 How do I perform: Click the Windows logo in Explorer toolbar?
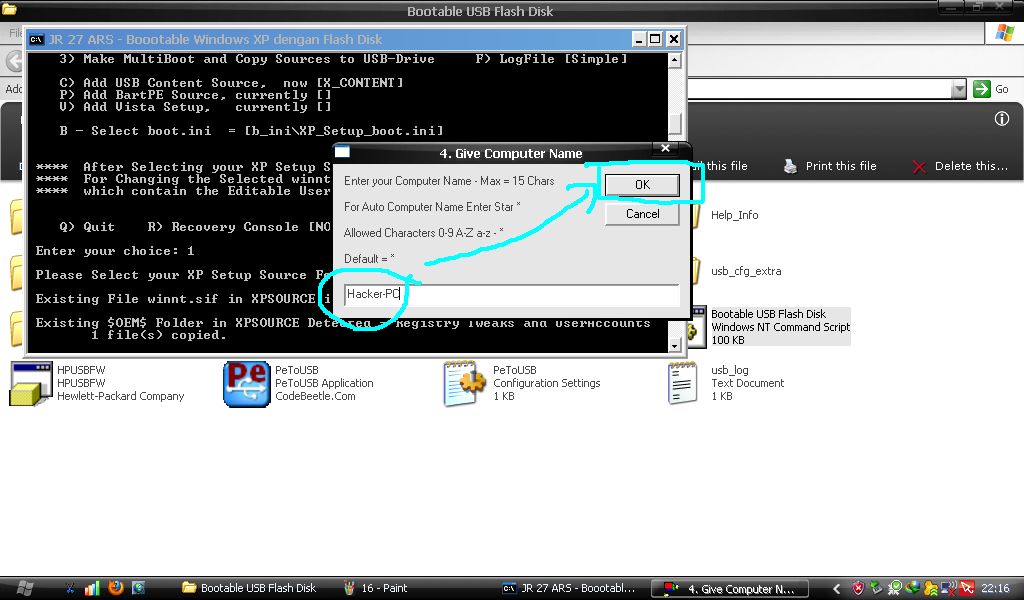(1004, 33)
